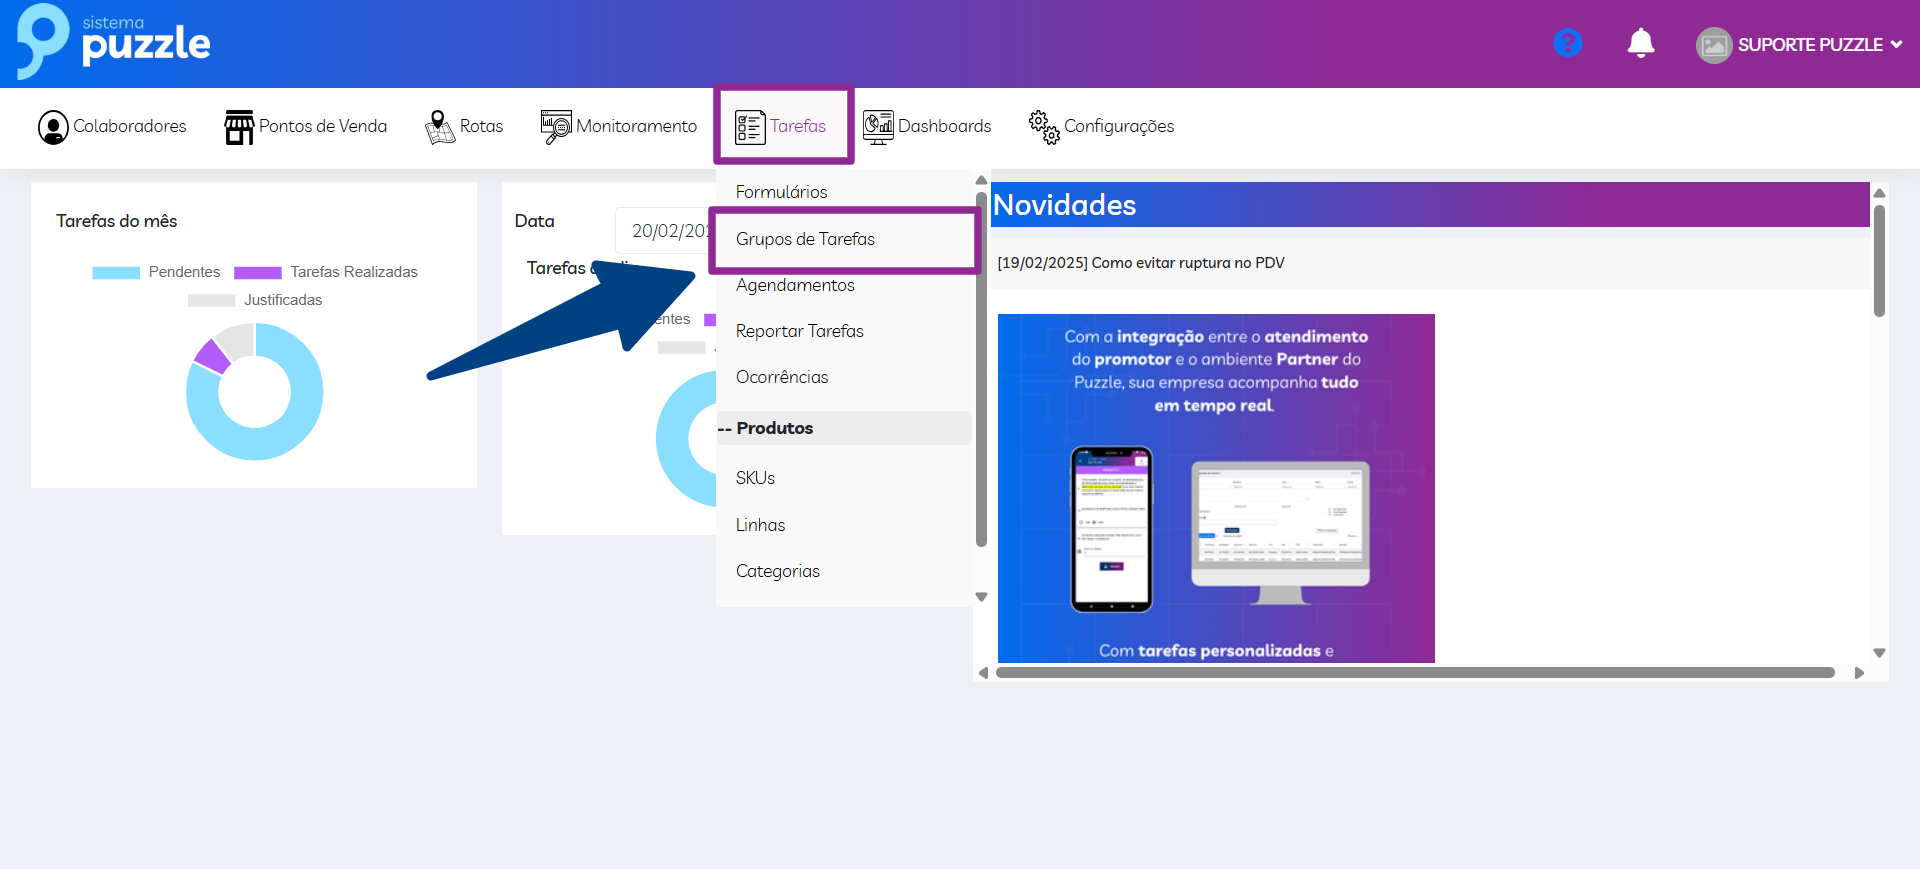Click the Colaboradores person icon

click(53, 127)
